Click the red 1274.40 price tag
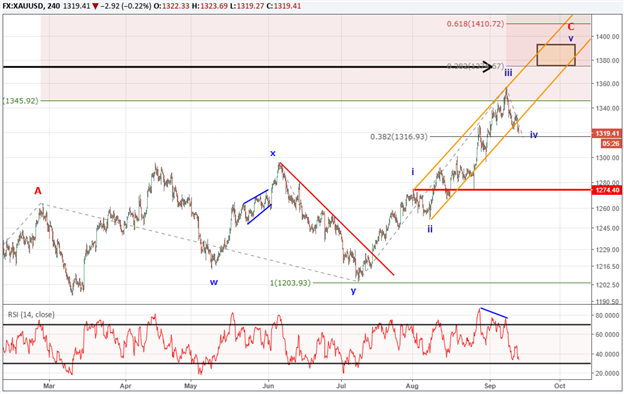 point(607,191)
